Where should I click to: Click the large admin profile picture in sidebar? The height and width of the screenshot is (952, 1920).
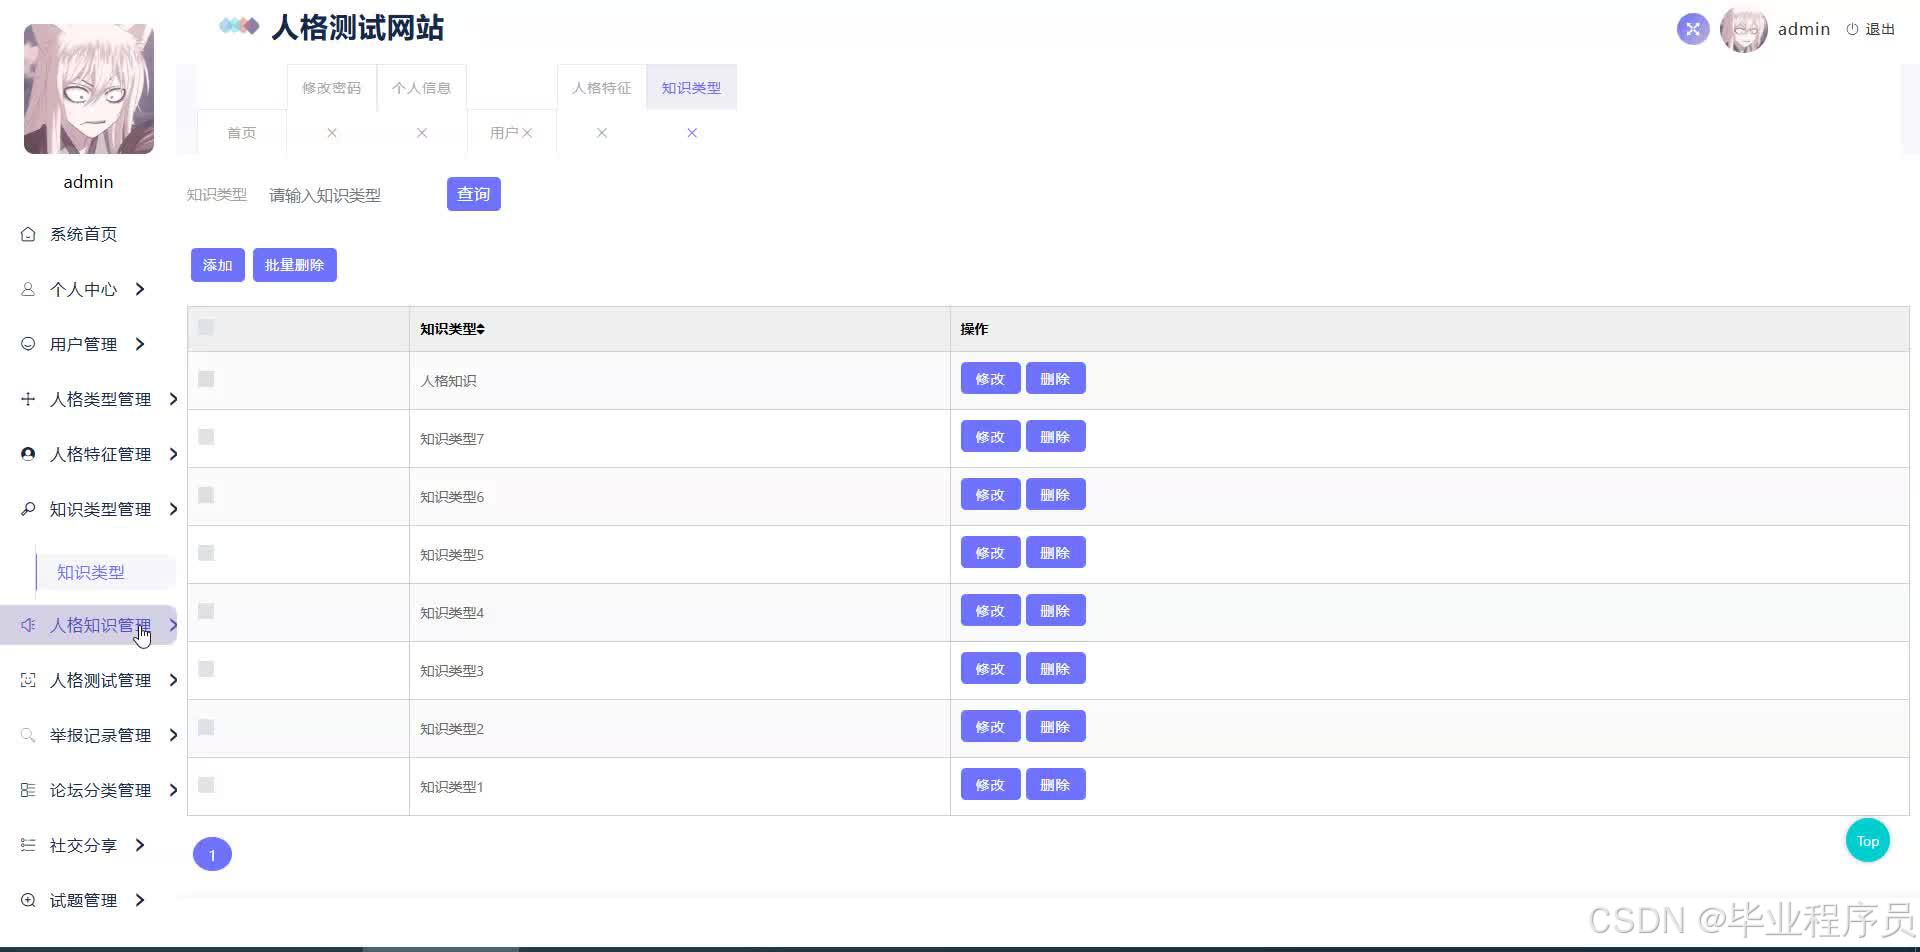89,89
